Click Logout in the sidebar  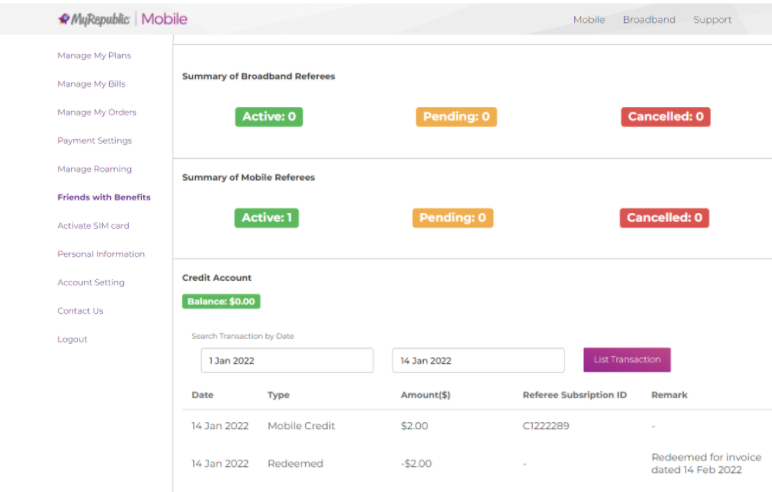click(x=72, y=339)
